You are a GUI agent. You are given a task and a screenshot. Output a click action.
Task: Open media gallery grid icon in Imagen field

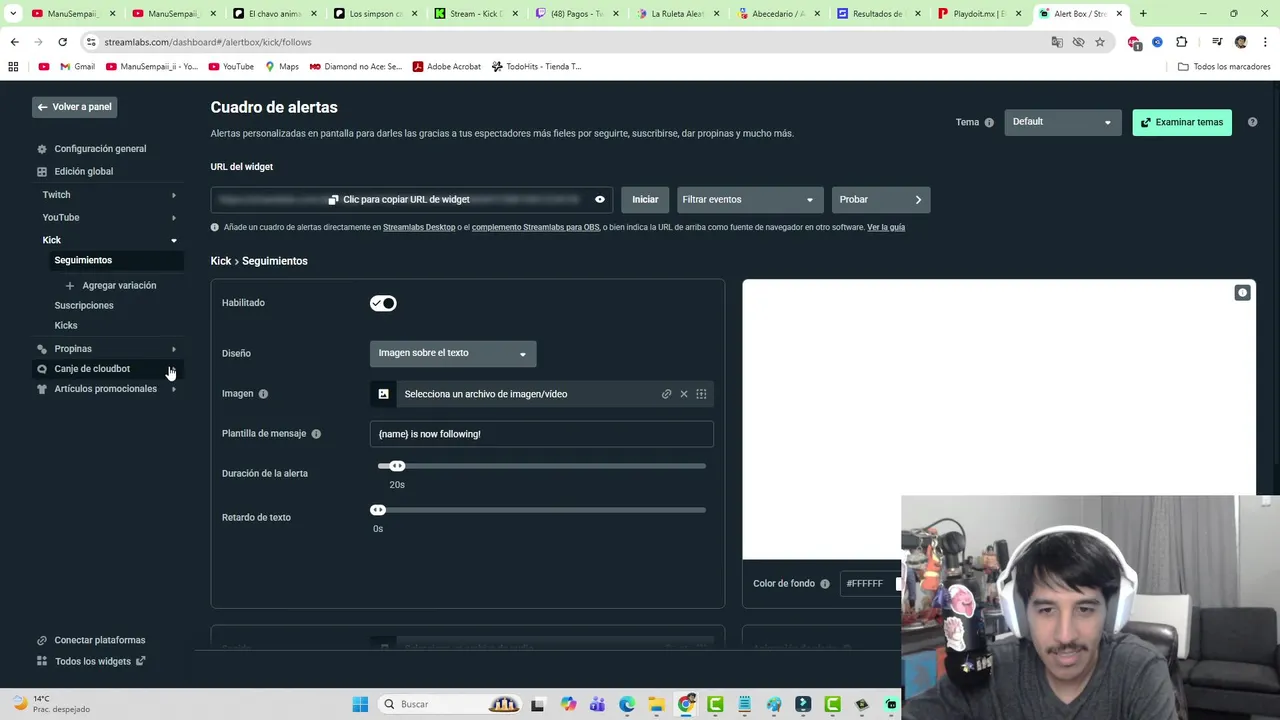(701, 394)
